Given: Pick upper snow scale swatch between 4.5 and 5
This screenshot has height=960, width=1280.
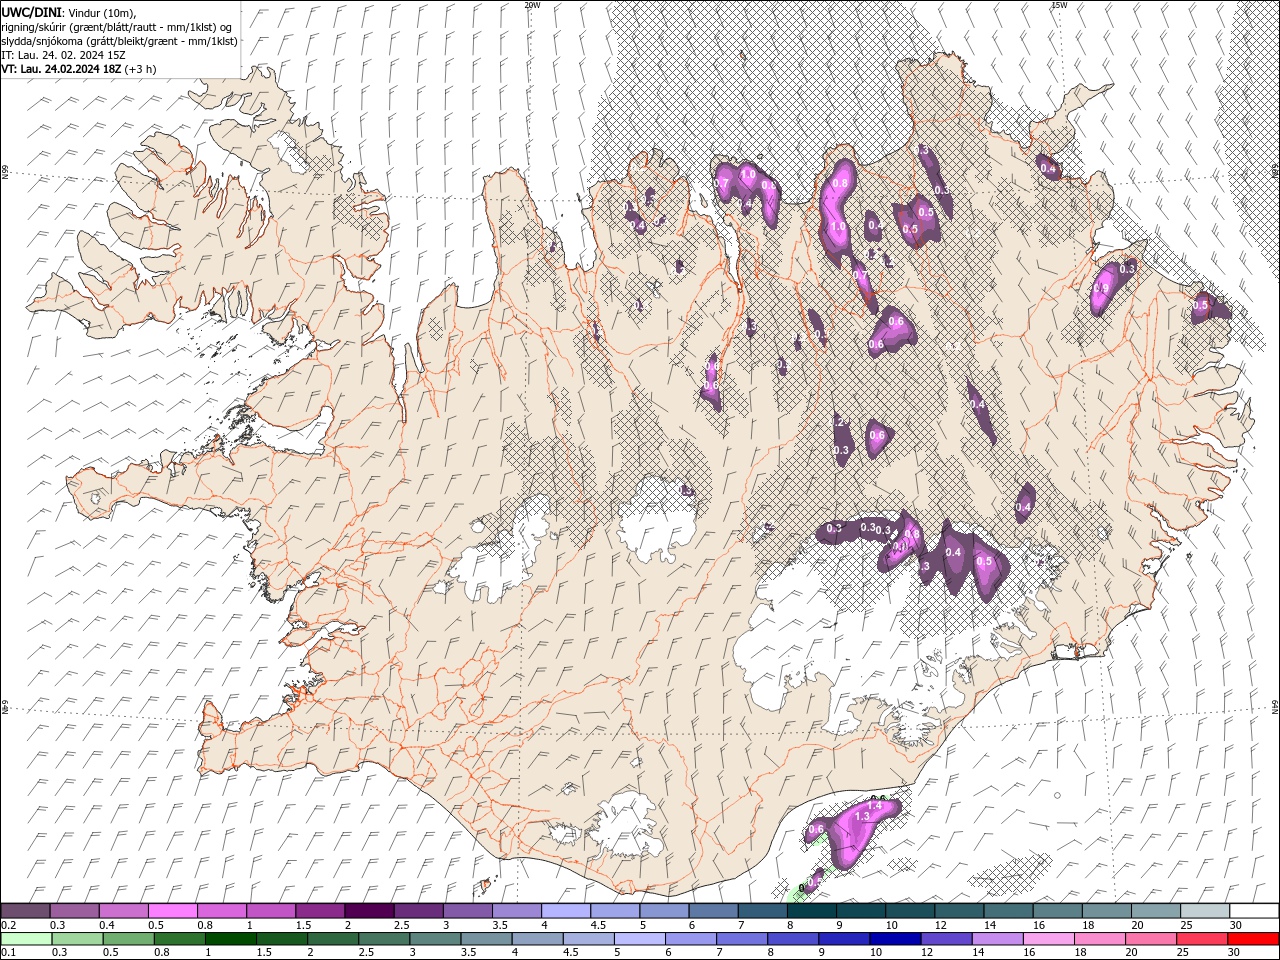Looking at the screenshot, I should coord(614,911).
